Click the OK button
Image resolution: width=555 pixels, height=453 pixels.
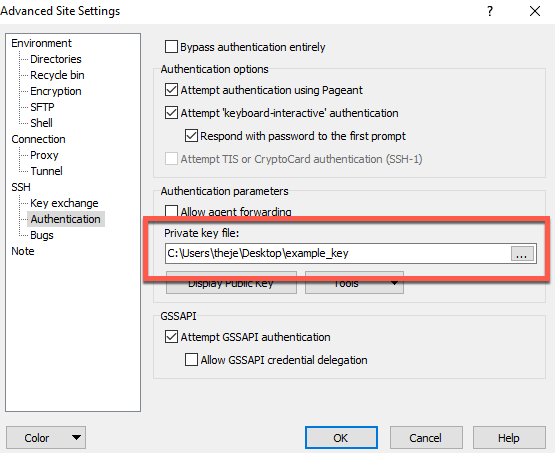tap(341, 438)
